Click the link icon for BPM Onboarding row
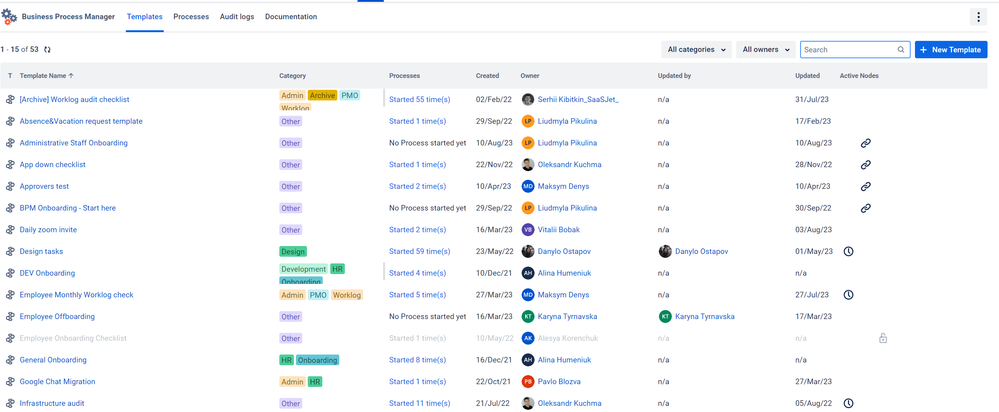The width and height of the screenshot is (999, 412). [865, 208]
